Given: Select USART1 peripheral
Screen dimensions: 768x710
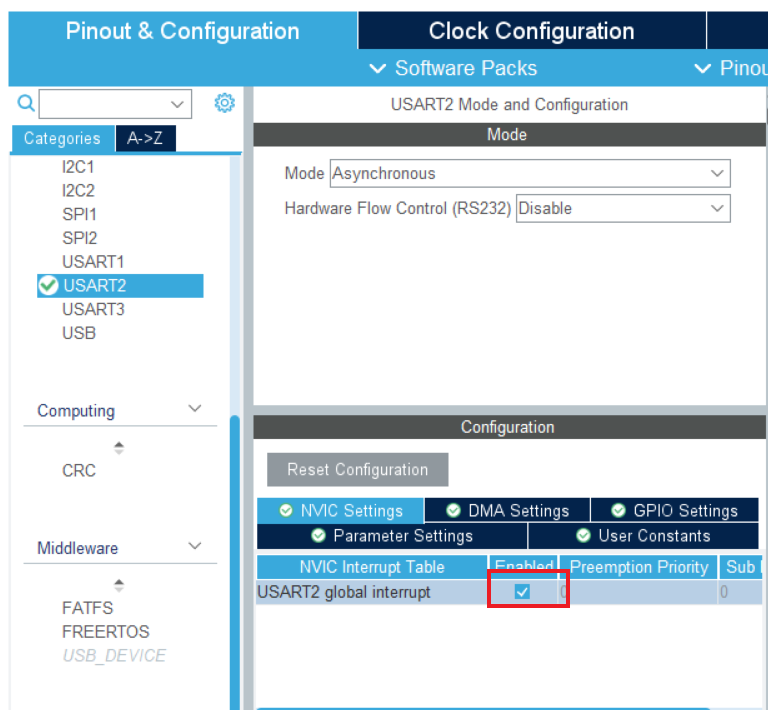Looking at the screenshot, I should (x=93, y=262).
